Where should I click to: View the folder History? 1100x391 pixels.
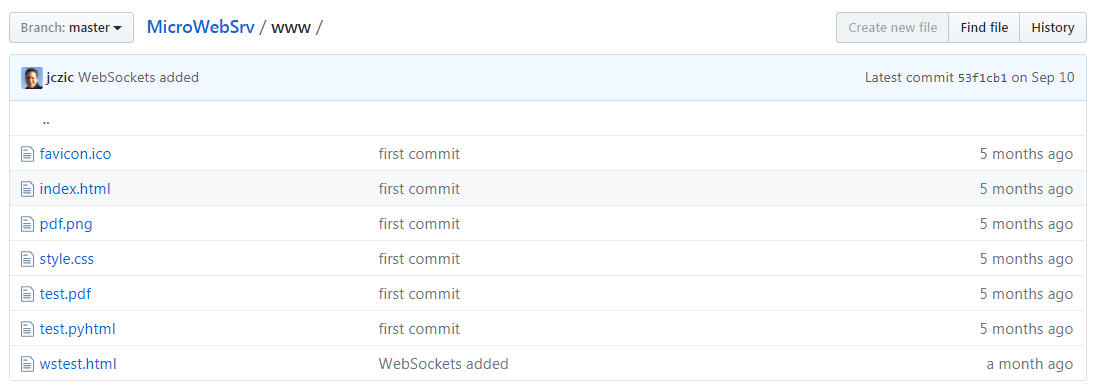pos(1053,27)
